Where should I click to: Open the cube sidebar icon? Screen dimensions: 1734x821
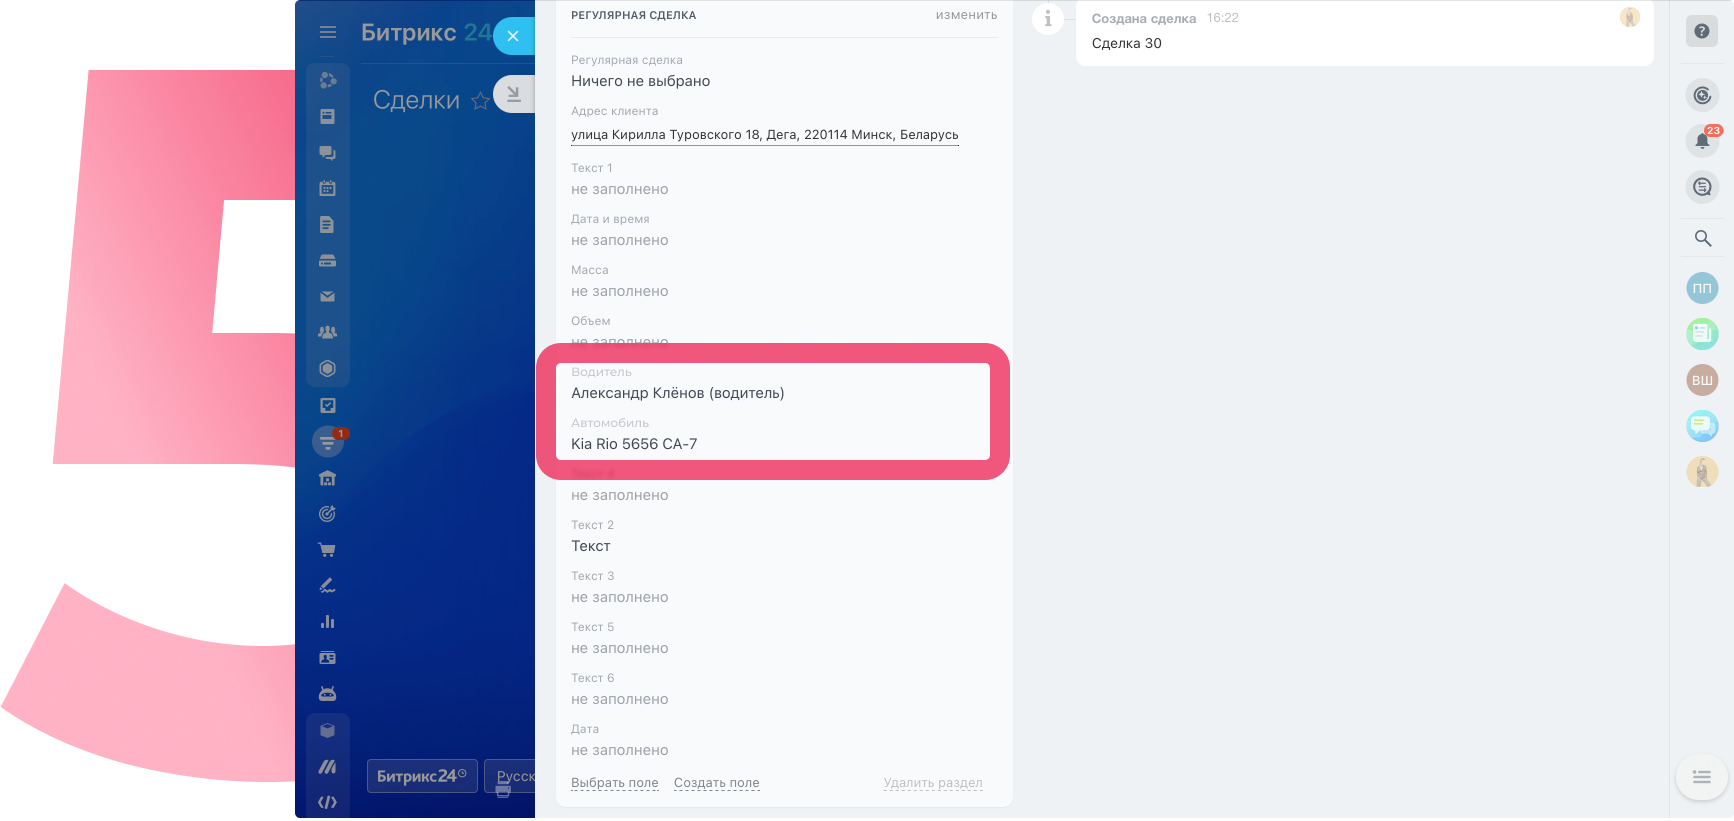click(x=327, y=731)
